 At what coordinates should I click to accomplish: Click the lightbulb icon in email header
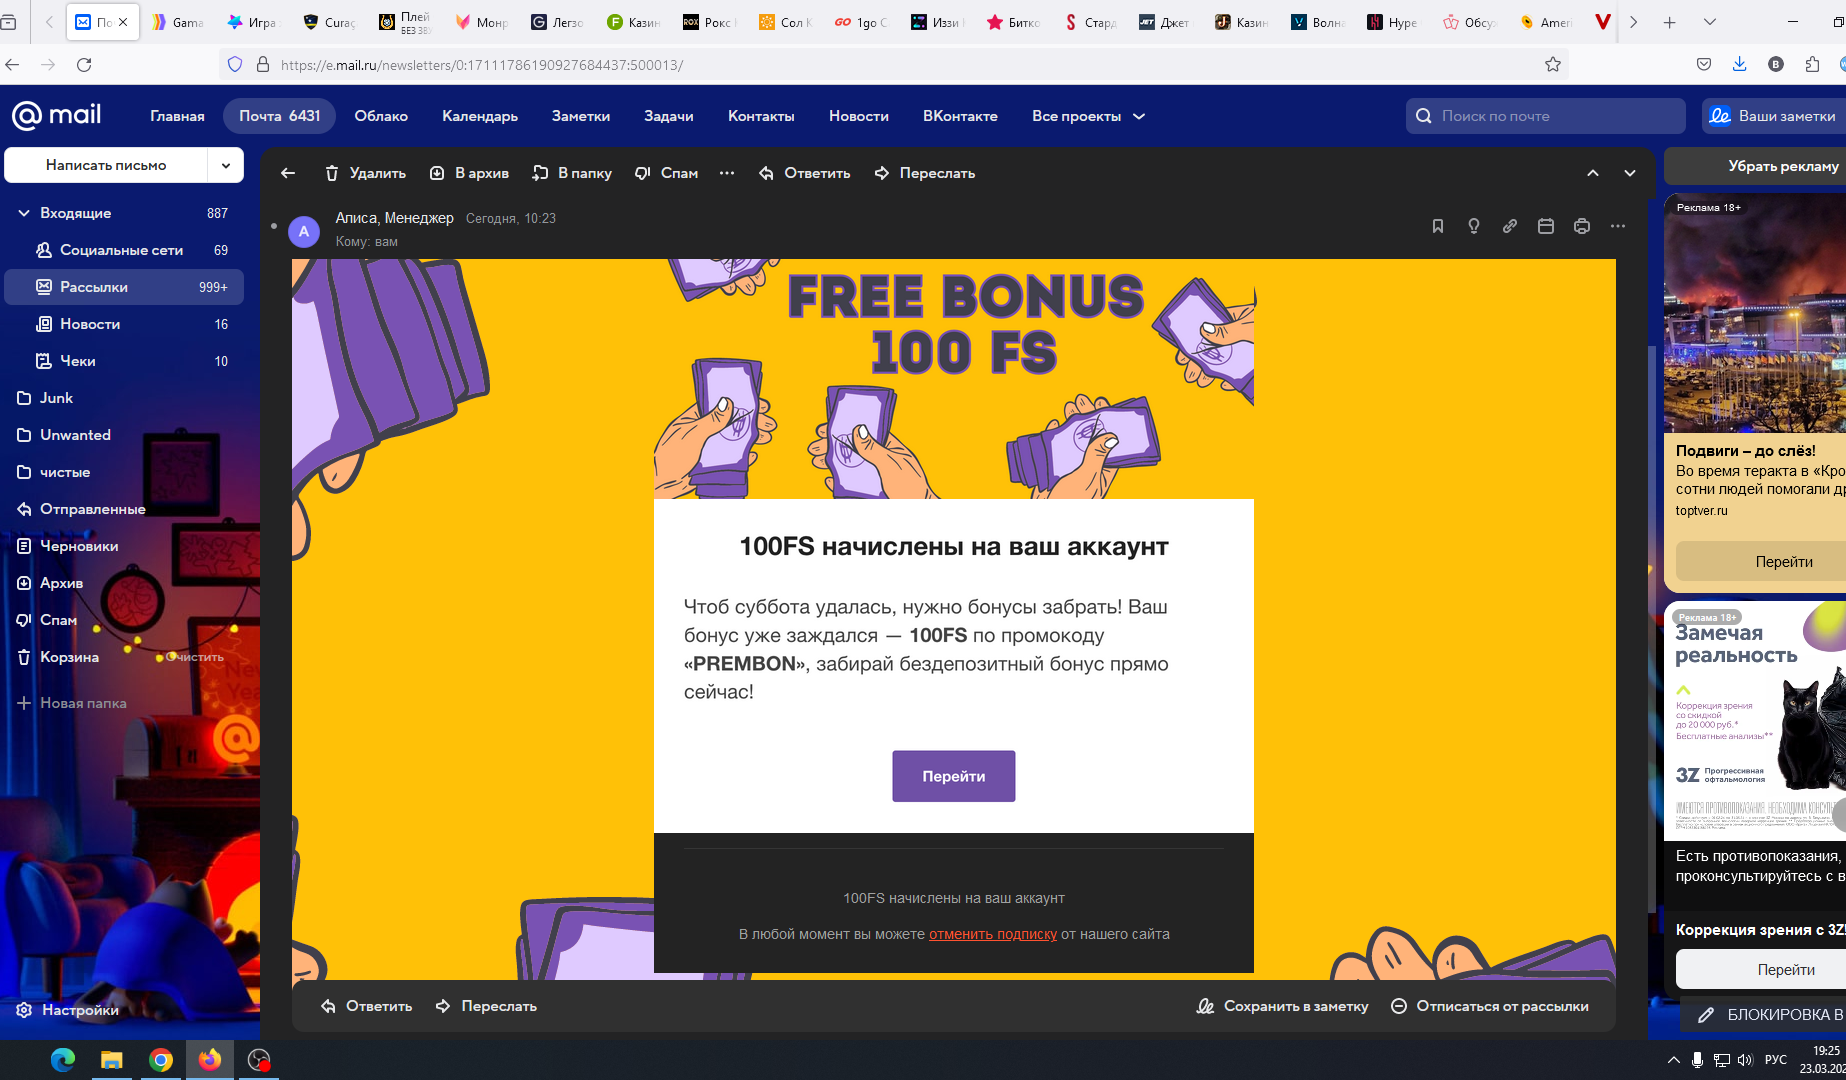click(x=1474, y=226)
